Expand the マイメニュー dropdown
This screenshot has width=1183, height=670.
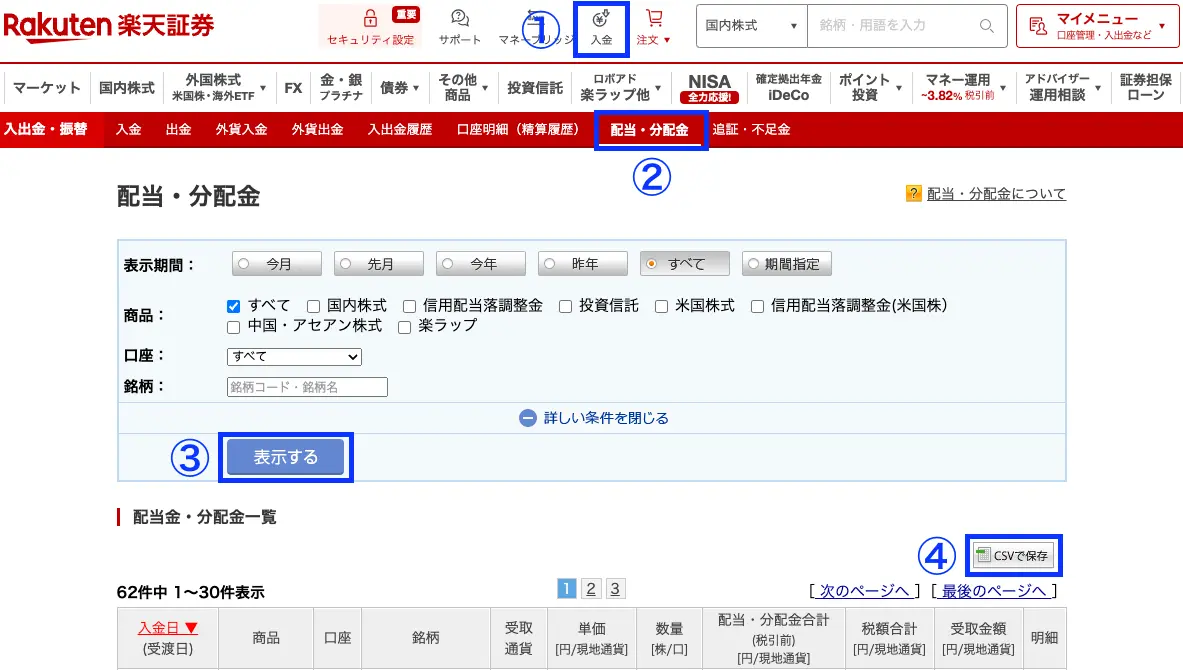(1097, 26)
